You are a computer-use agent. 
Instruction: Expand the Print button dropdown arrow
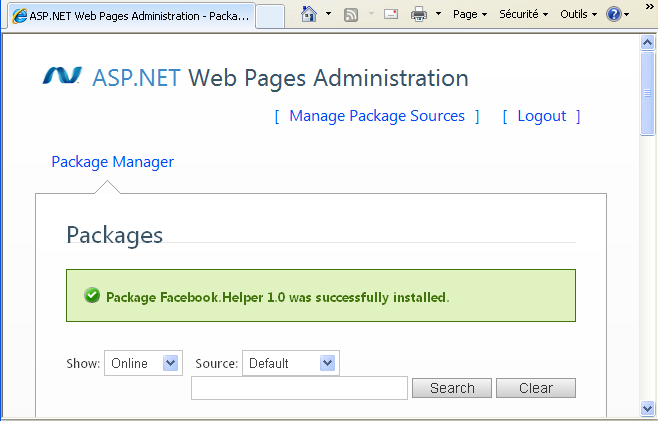438,15
